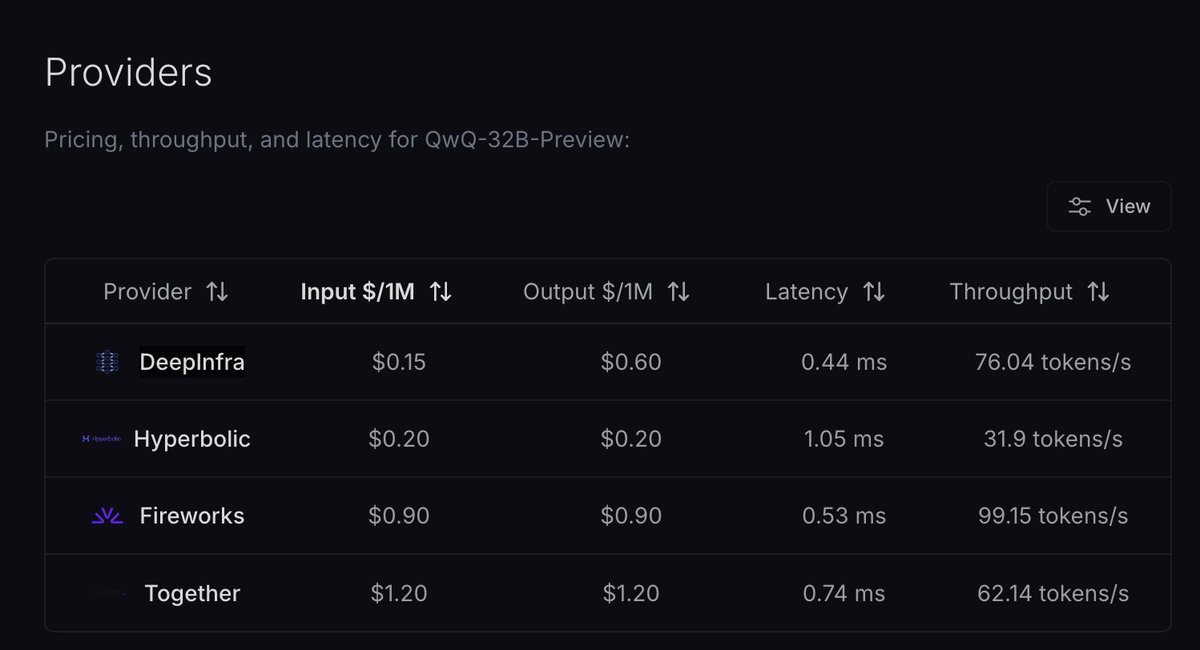Sort by Output $/1M arrows icon
1200x650 pixels.
[x=679, y=292]
